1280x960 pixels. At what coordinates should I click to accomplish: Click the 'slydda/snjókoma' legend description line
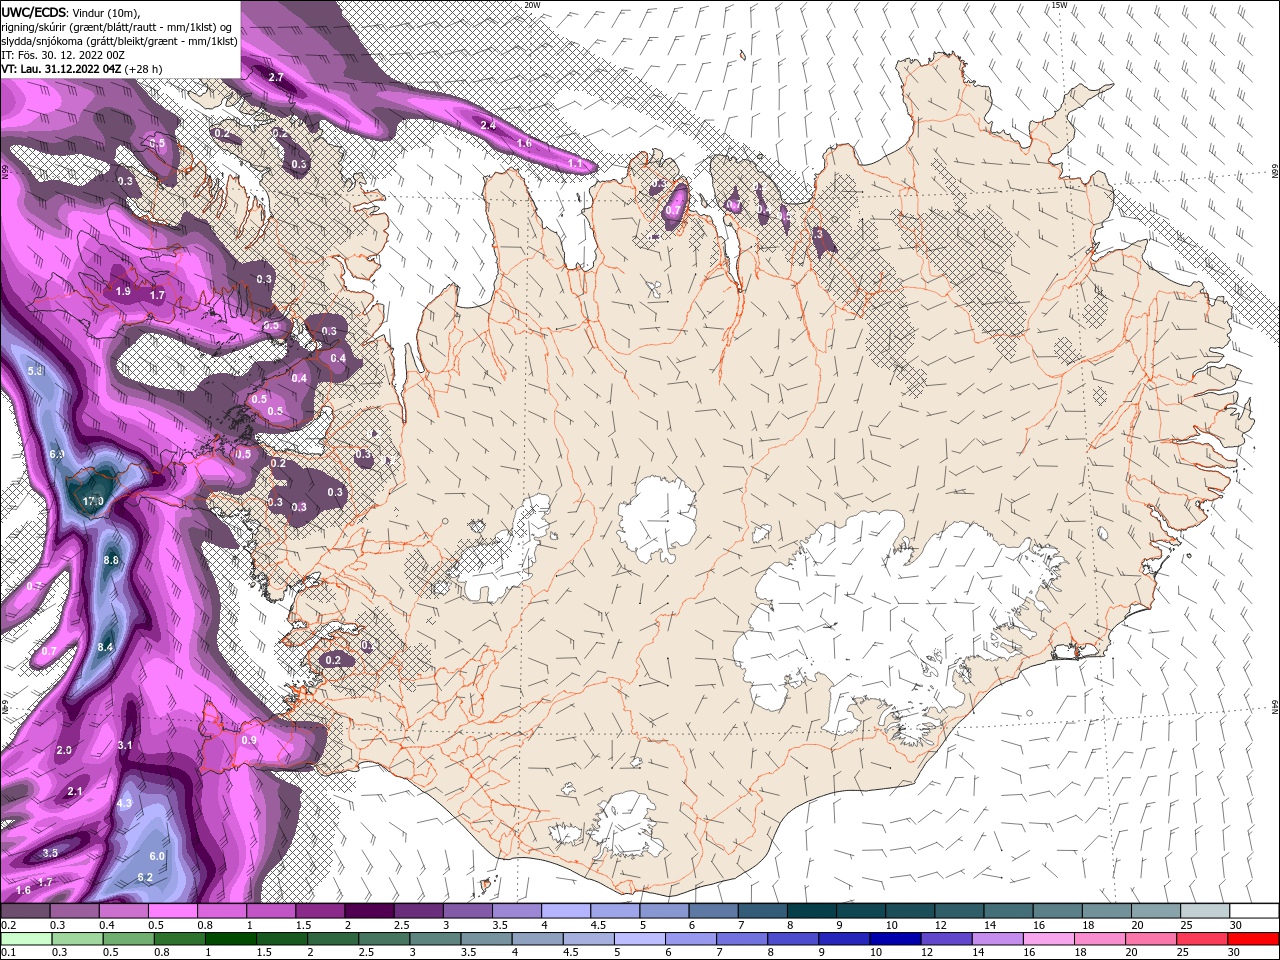point(119,41)
